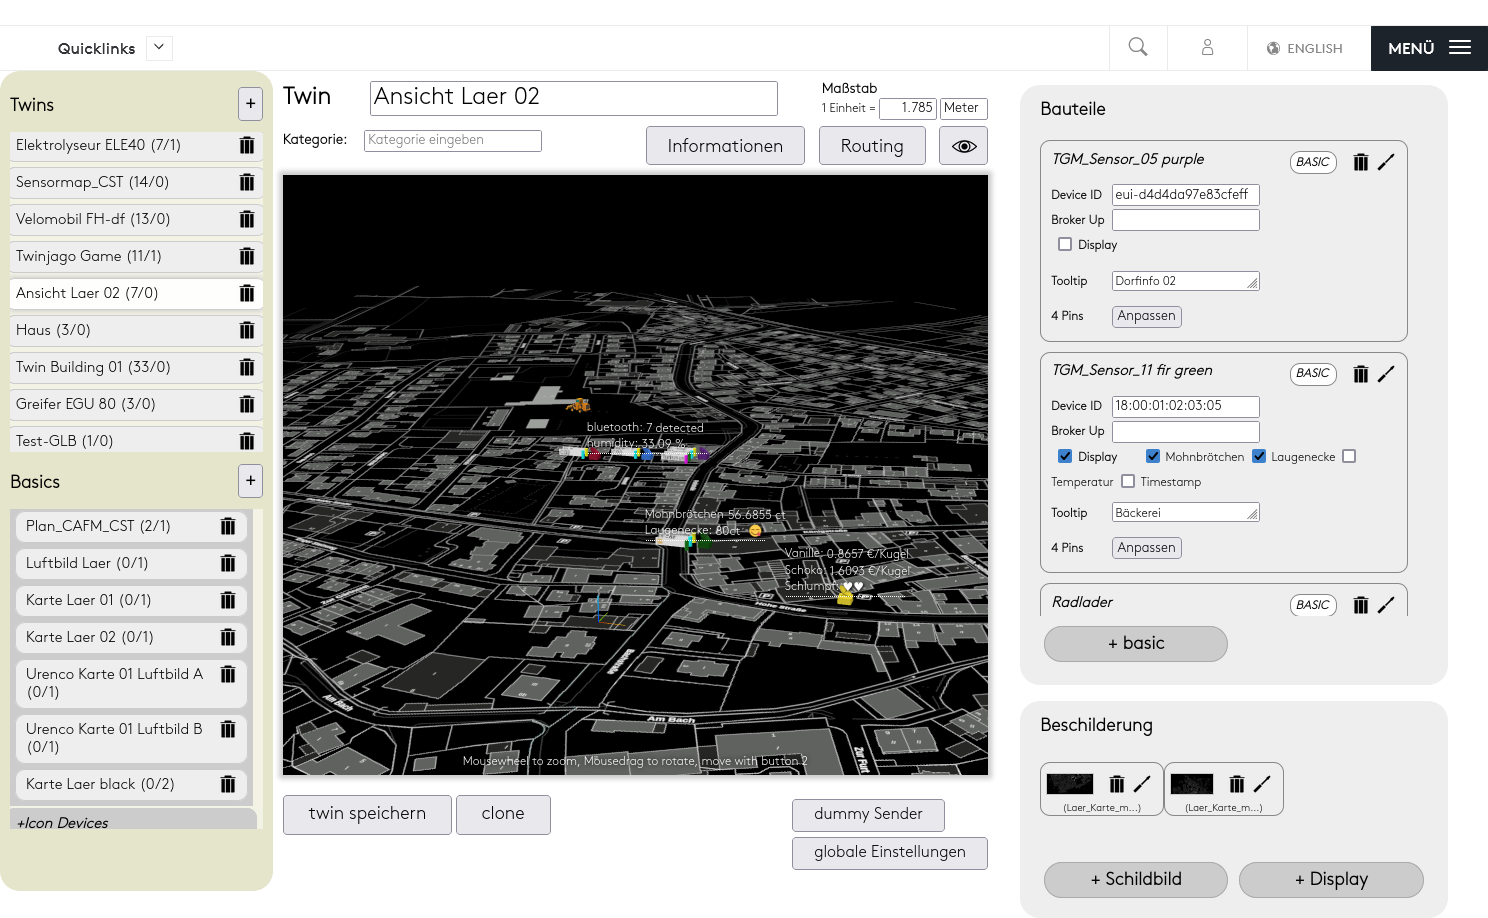The width and height of the screenshot is (1488, 918).
Task: Expand the +Icon Devices section
Action: click(x=63, y=823)
